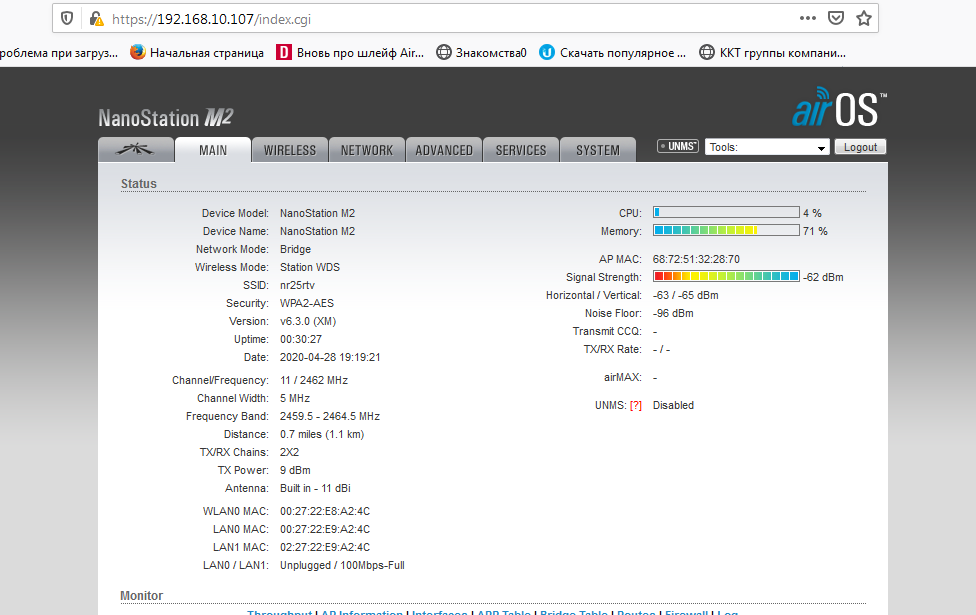Click the Frequency Band value 2459.5 - 2464.5 MHz

click(330, 416)
